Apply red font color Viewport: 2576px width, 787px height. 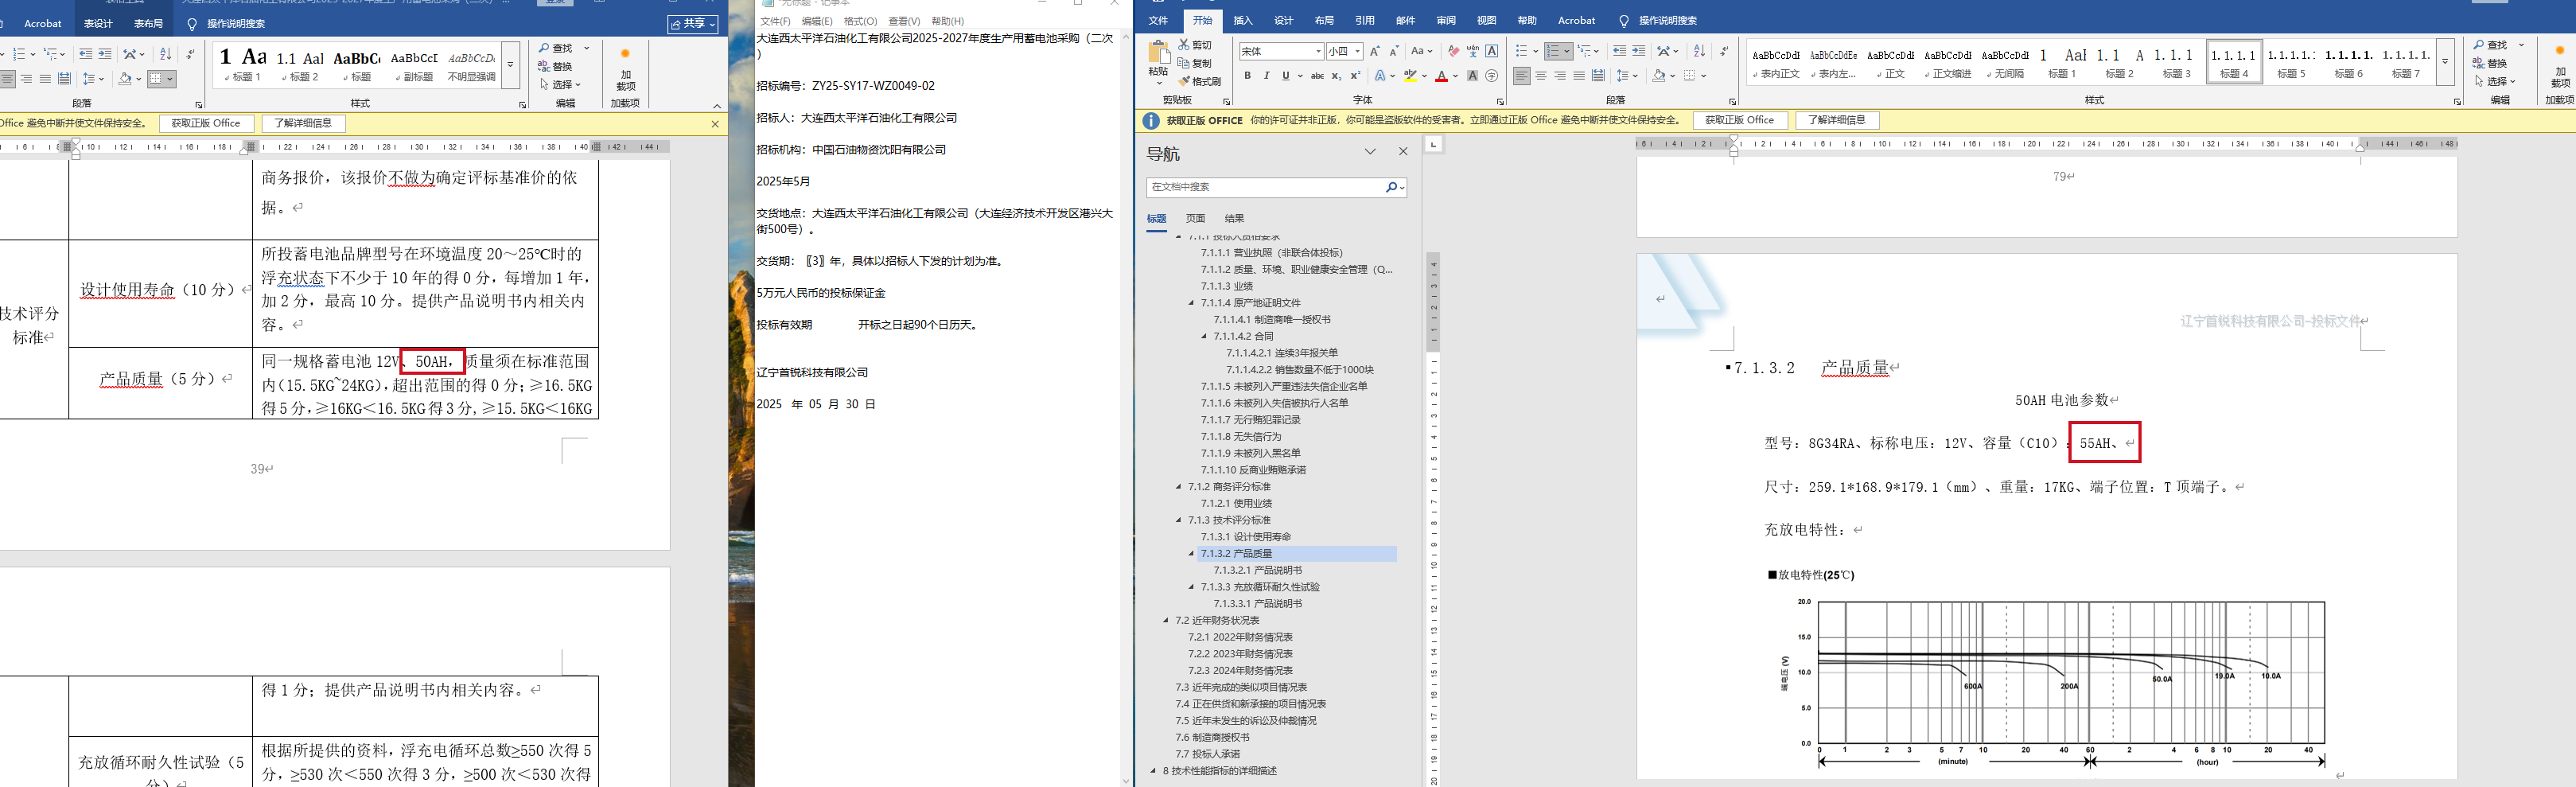pos(1441,76)
